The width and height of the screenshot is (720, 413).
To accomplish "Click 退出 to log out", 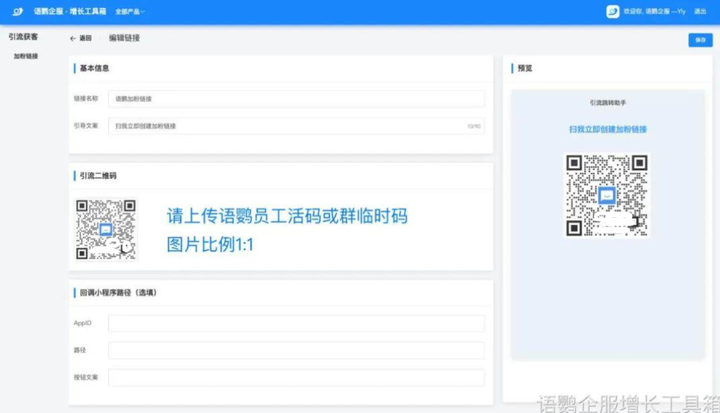I will tap(699, 12).
